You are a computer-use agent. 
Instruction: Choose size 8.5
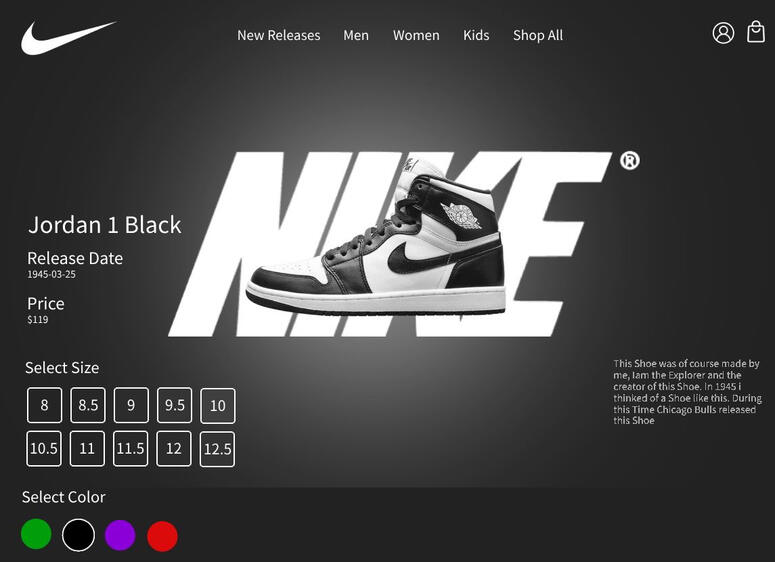click(88, 405)
